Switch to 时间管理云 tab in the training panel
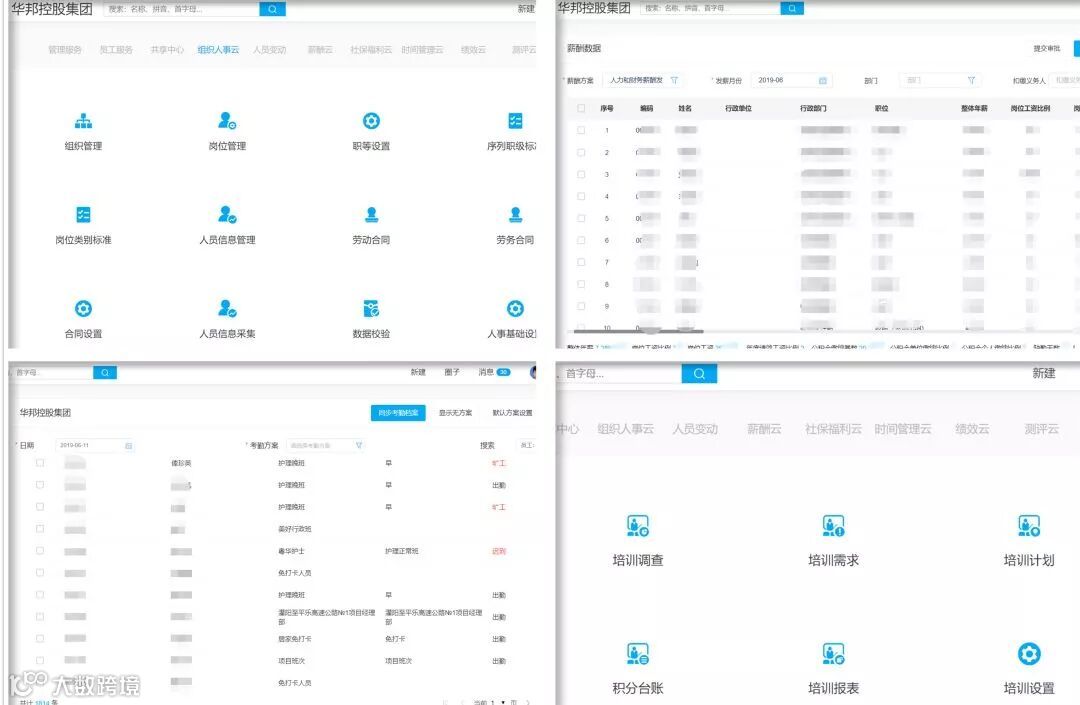This screenshot has width=1080, height=705. (x=902, y=429)
